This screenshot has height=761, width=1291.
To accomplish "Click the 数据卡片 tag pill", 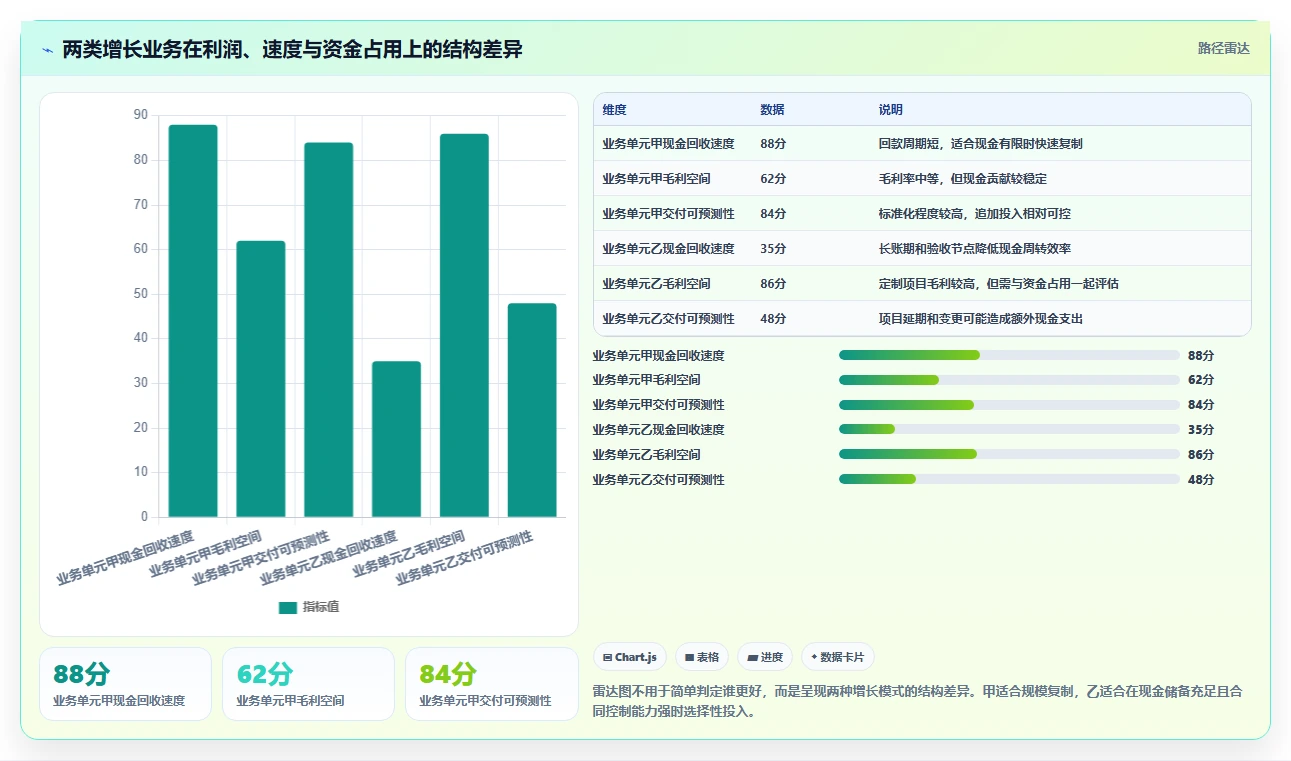I will click(838, 657).
